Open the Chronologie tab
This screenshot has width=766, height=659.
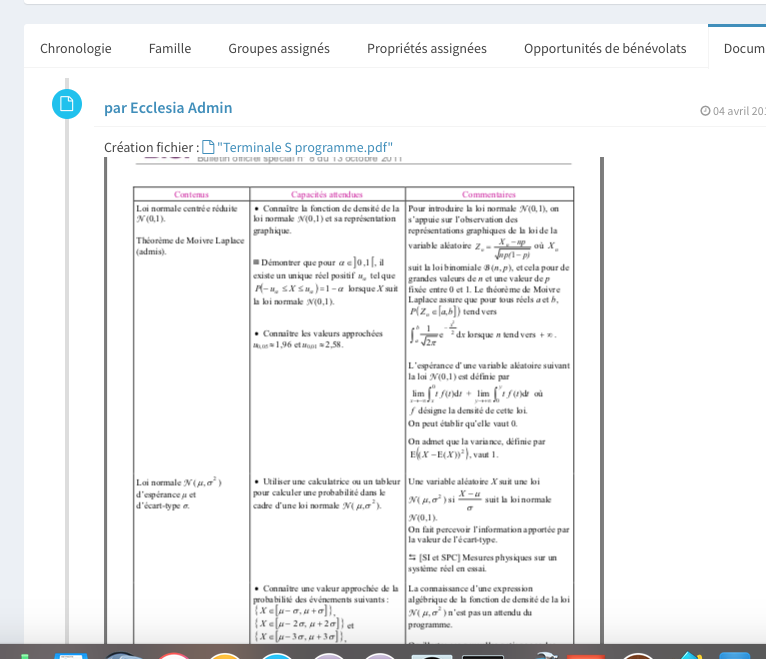click(76, 48)
